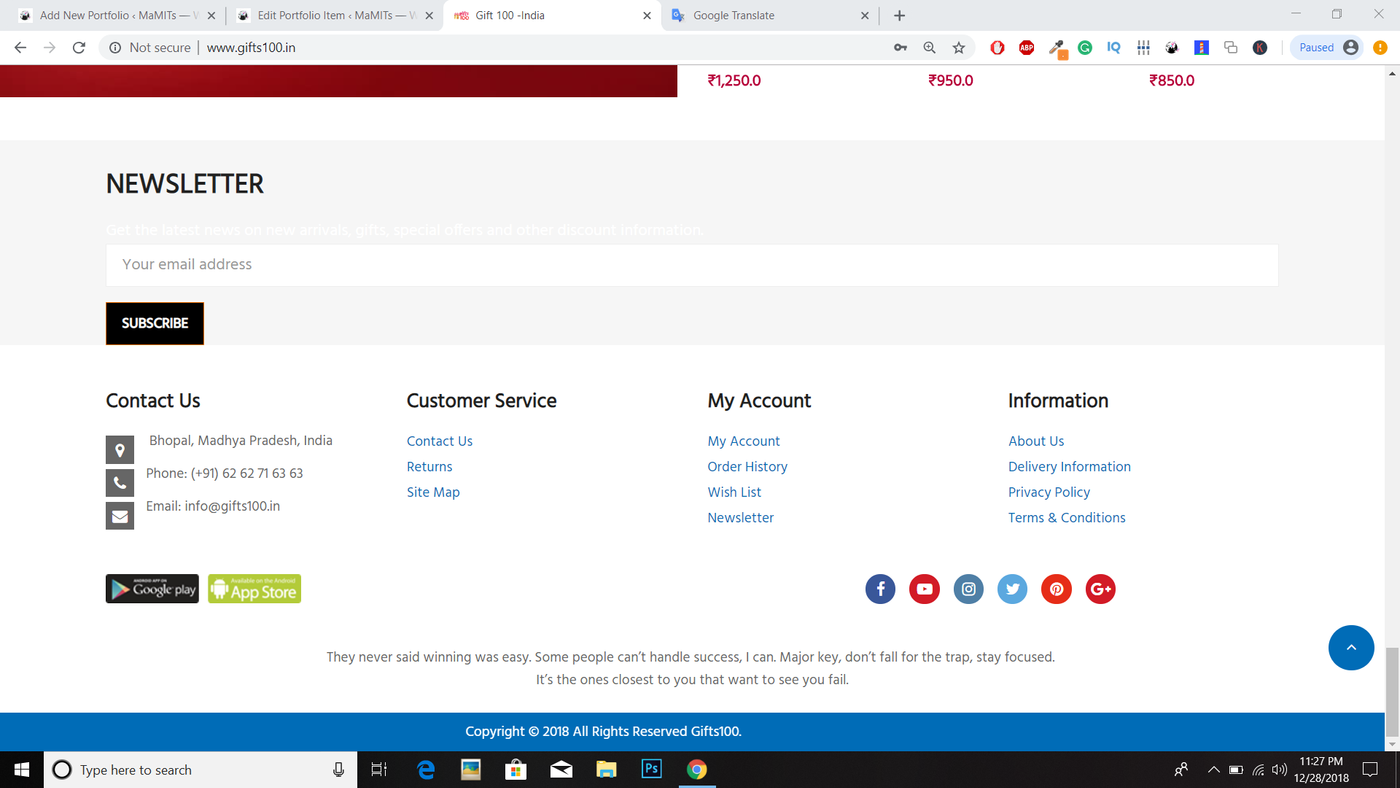Screen dimensions: 1400x788
Task: Switch to the Google Translate tab
Action: [765, 16]
